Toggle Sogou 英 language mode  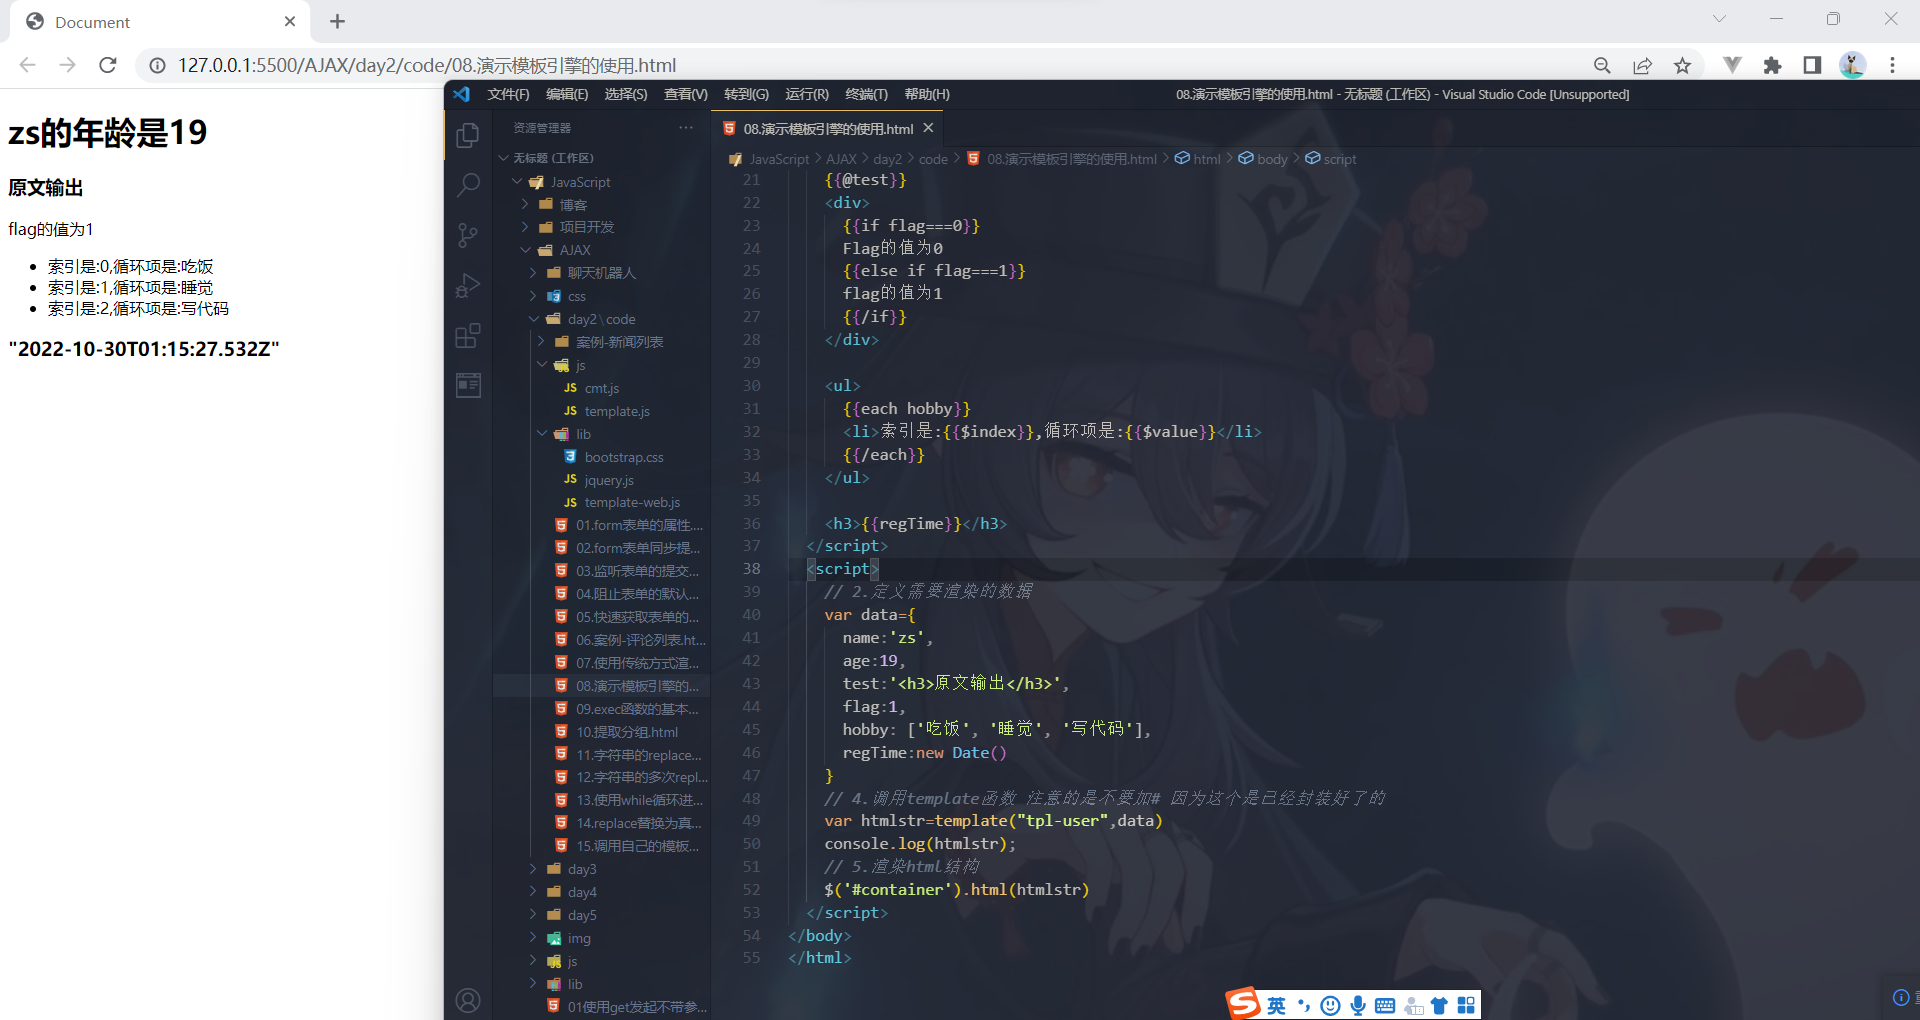[x=1277, y=1005]
